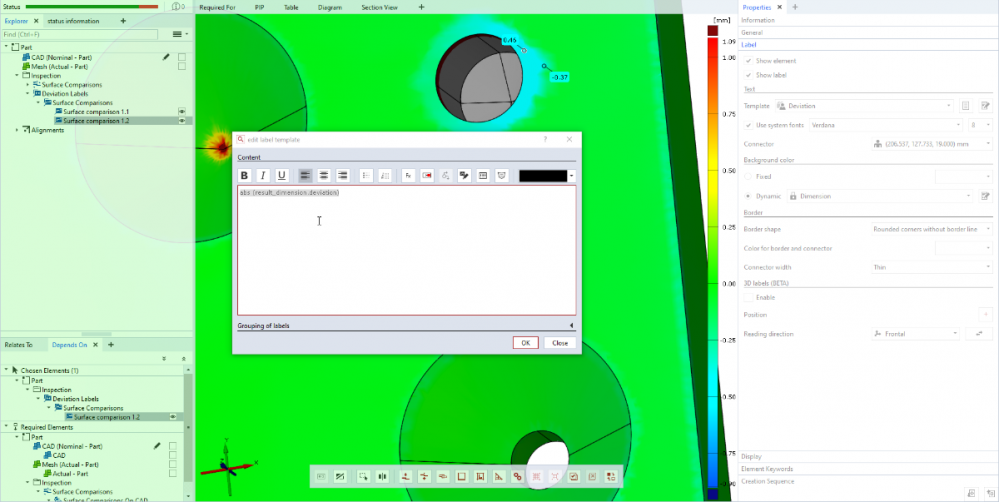Click the red keyword insert icon
This screenshot has height=502, width=999.
(x=427, y=176)
